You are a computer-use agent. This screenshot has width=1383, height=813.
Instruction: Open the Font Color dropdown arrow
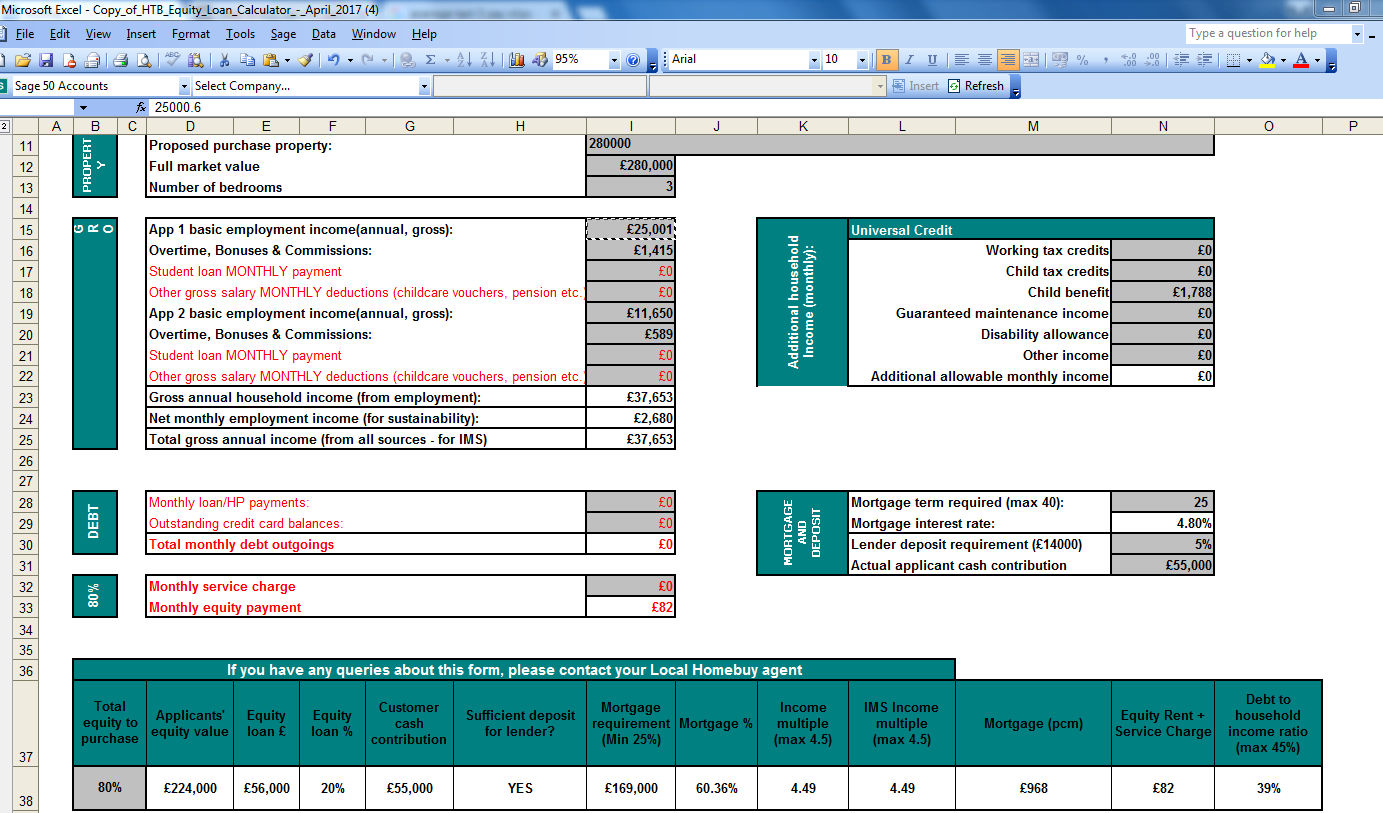[1317, 60]
